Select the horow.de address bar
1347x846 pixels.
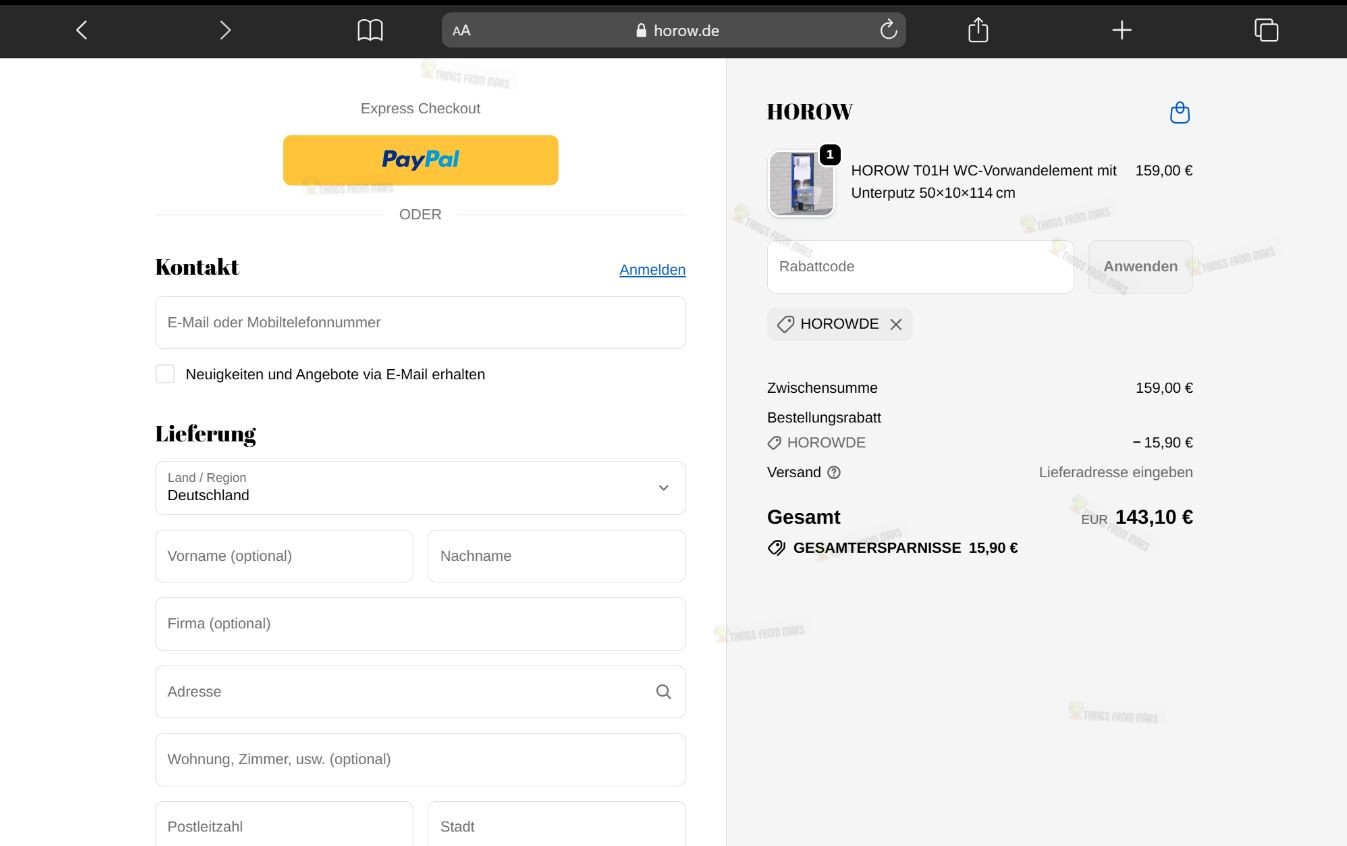(674, 30)
